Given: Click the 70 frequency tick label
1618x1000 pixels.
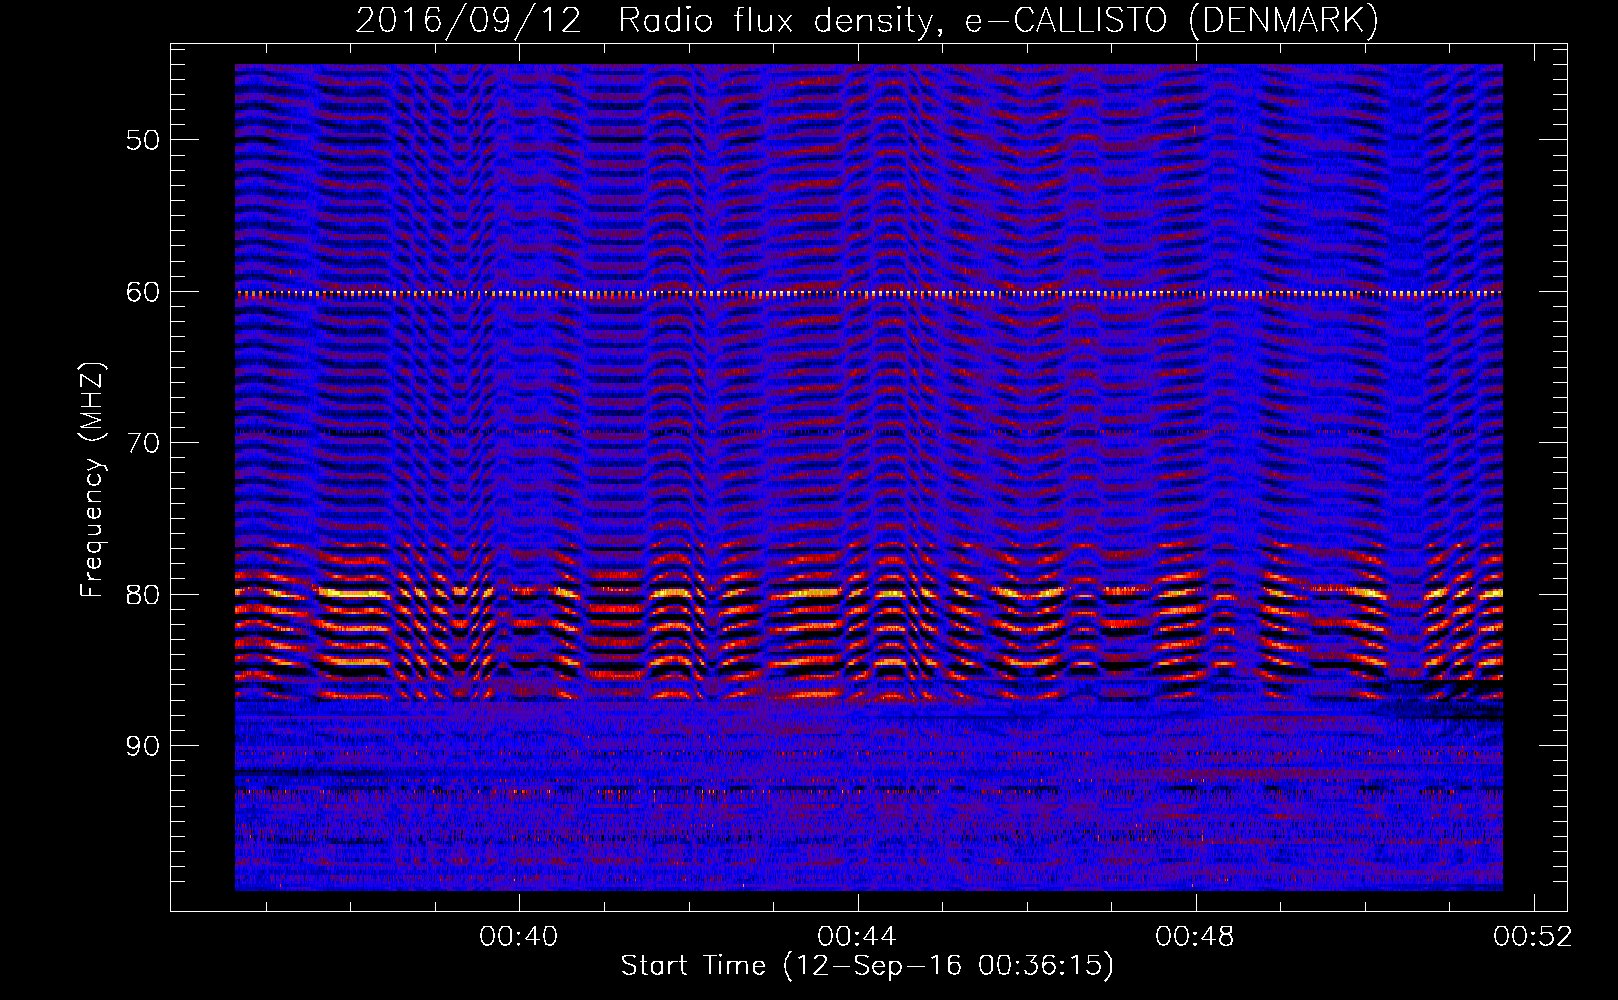Looking at the screenshot, I should tap(142, 443).
